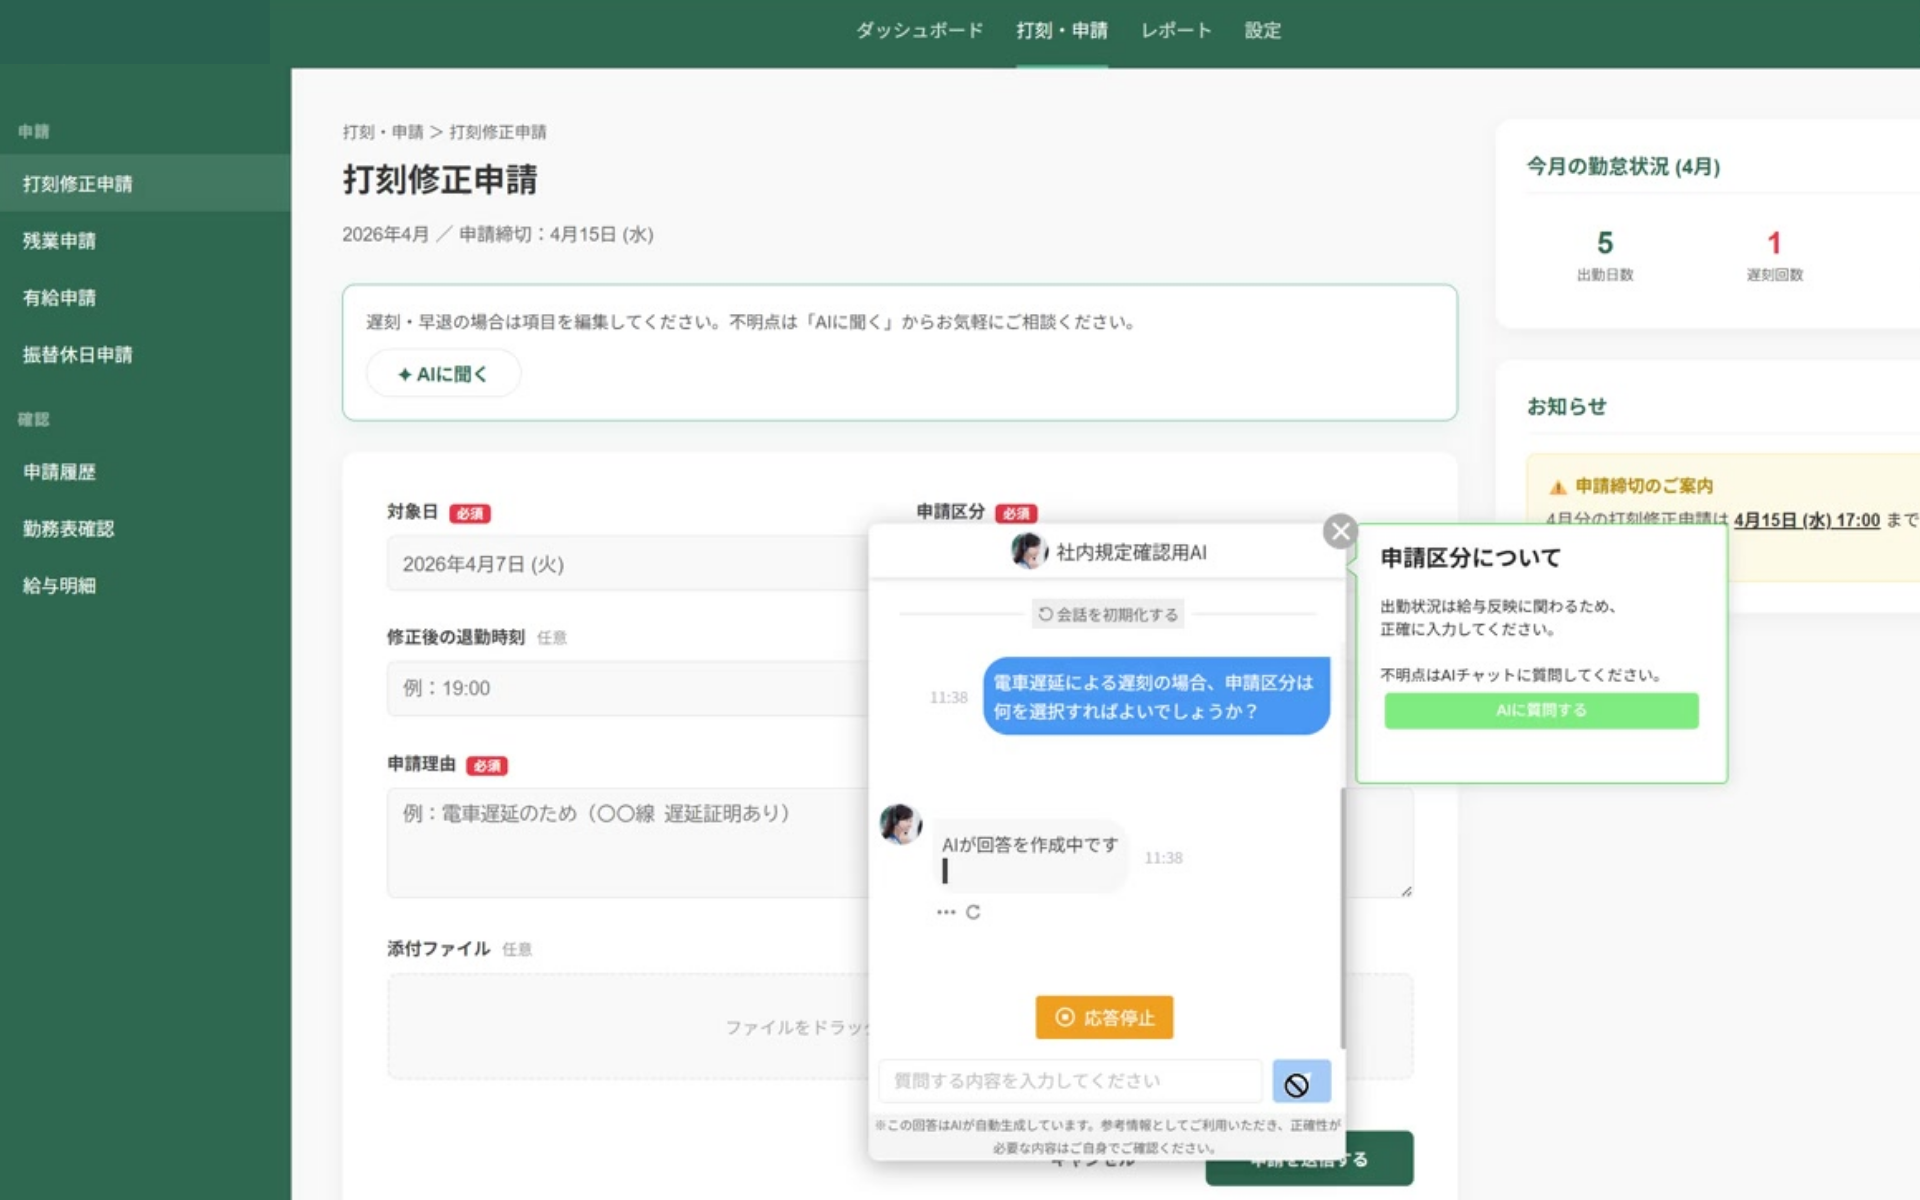The height and width of the screenshot is (1200, 1920).
Task: Open the ダッシュボード tab
Action: tap(919, 31)
